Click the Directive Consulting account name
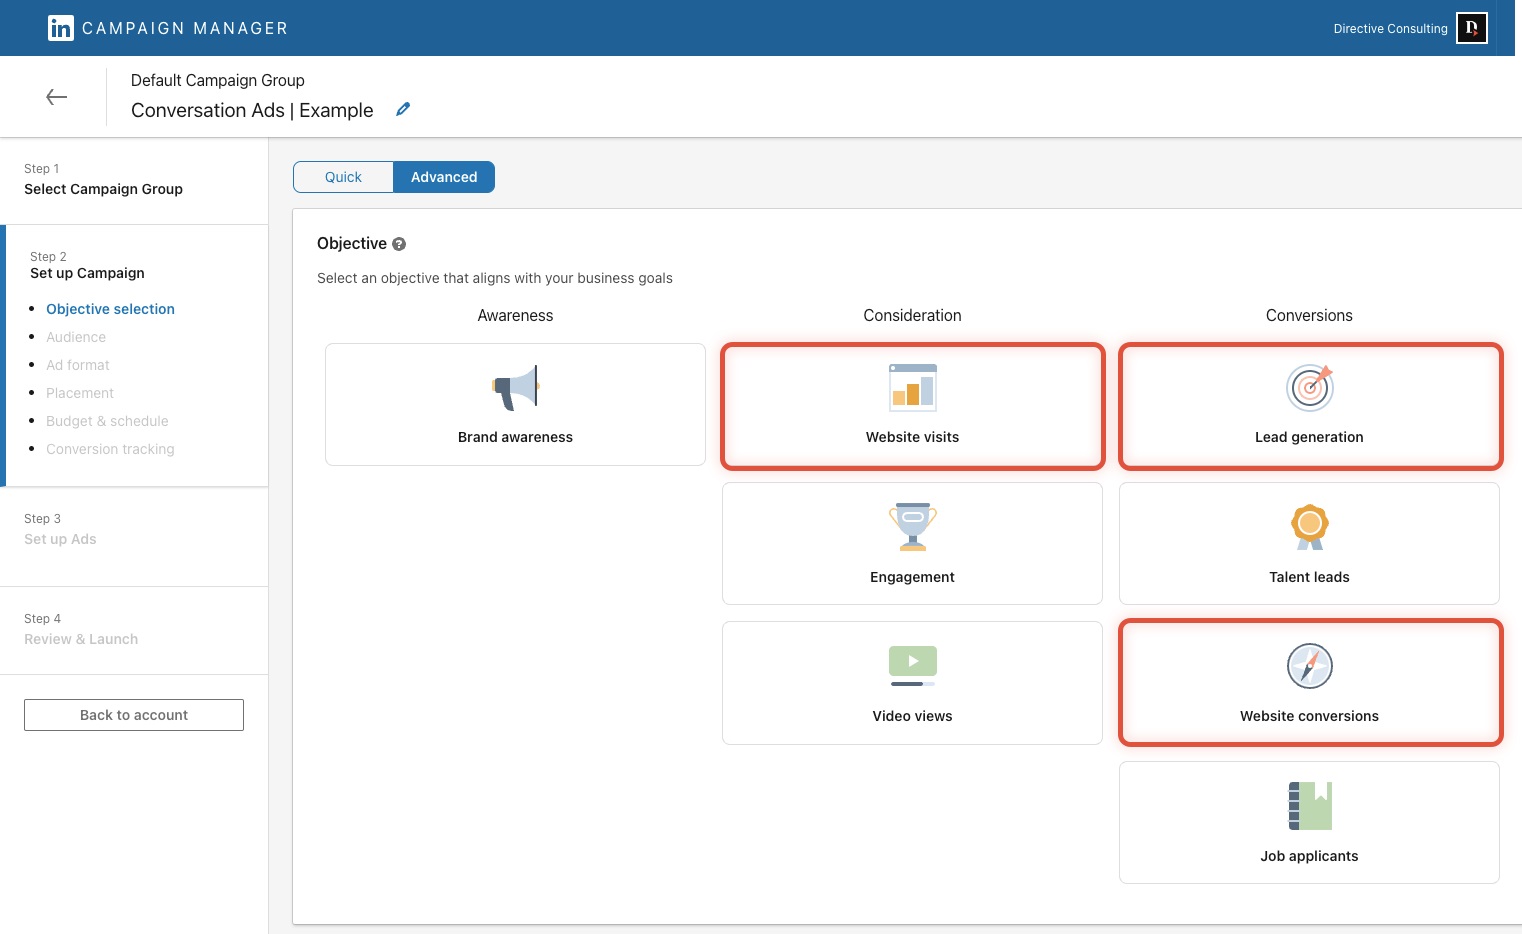The image size is (1522, 934). tap(1390, 29)
